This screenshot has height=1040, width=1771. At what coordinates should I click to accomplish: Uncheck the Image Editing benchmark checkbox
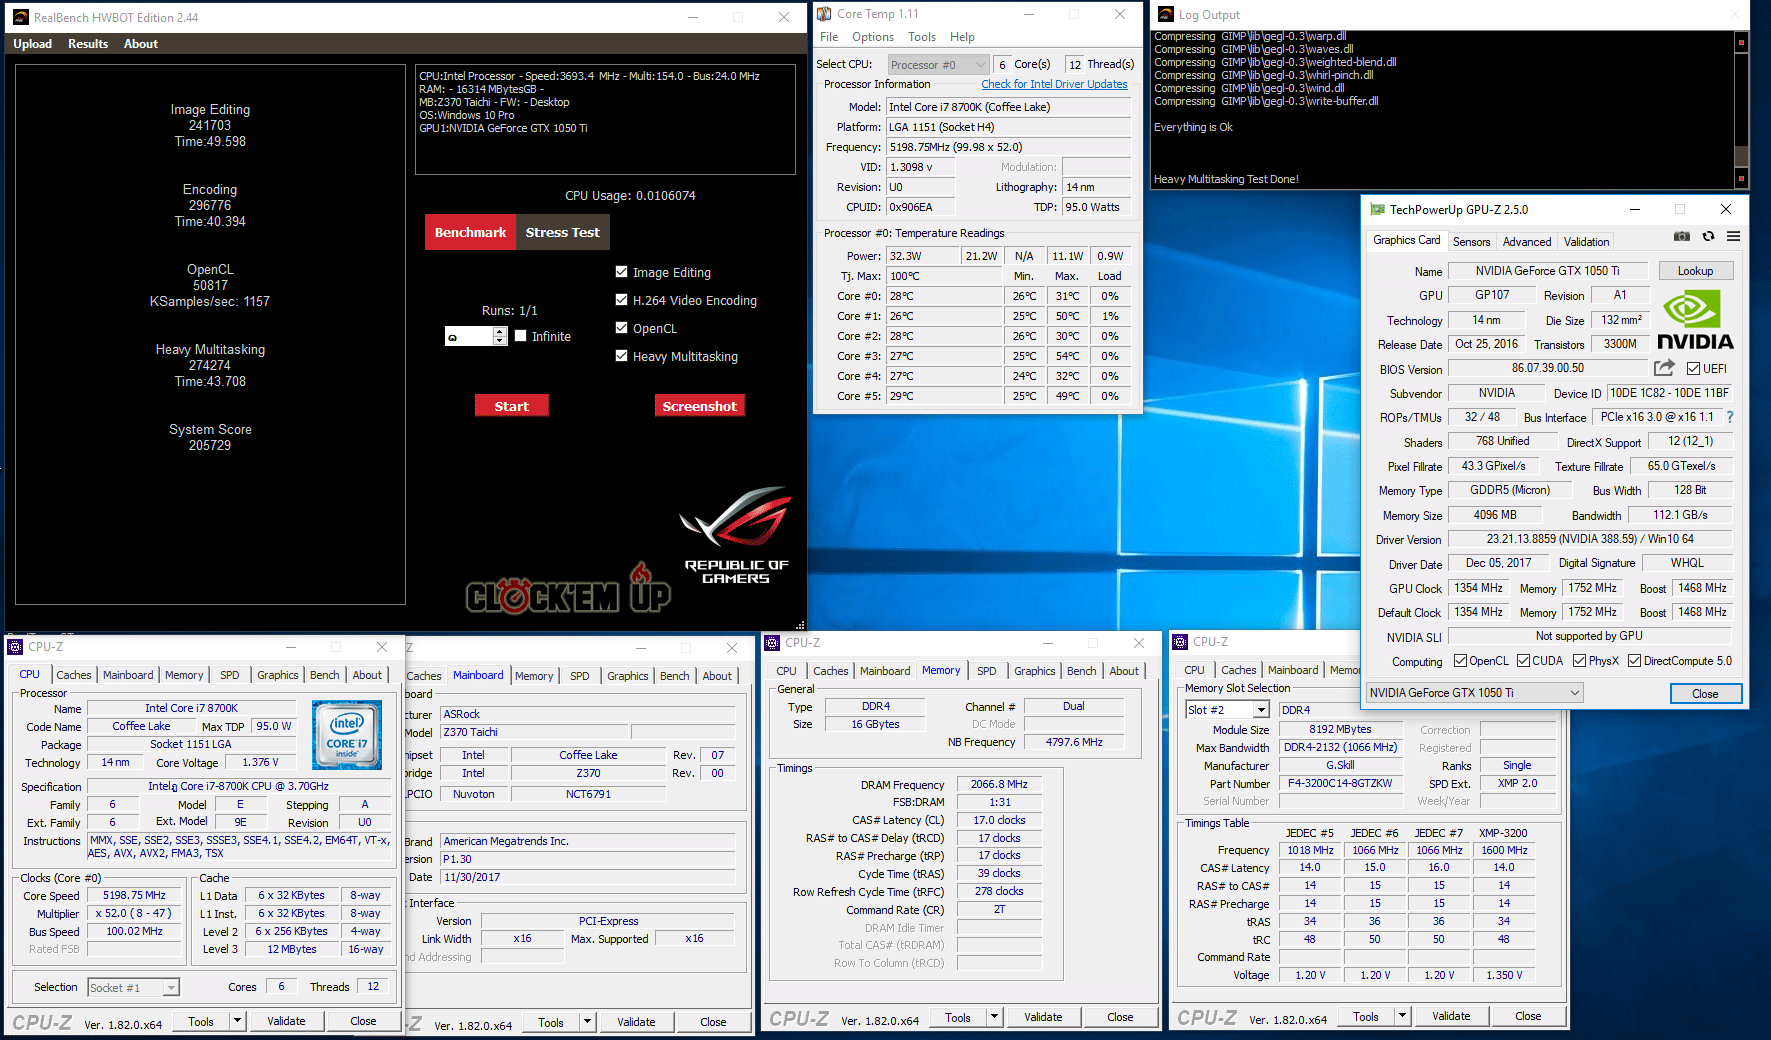(x=622, y=272)
